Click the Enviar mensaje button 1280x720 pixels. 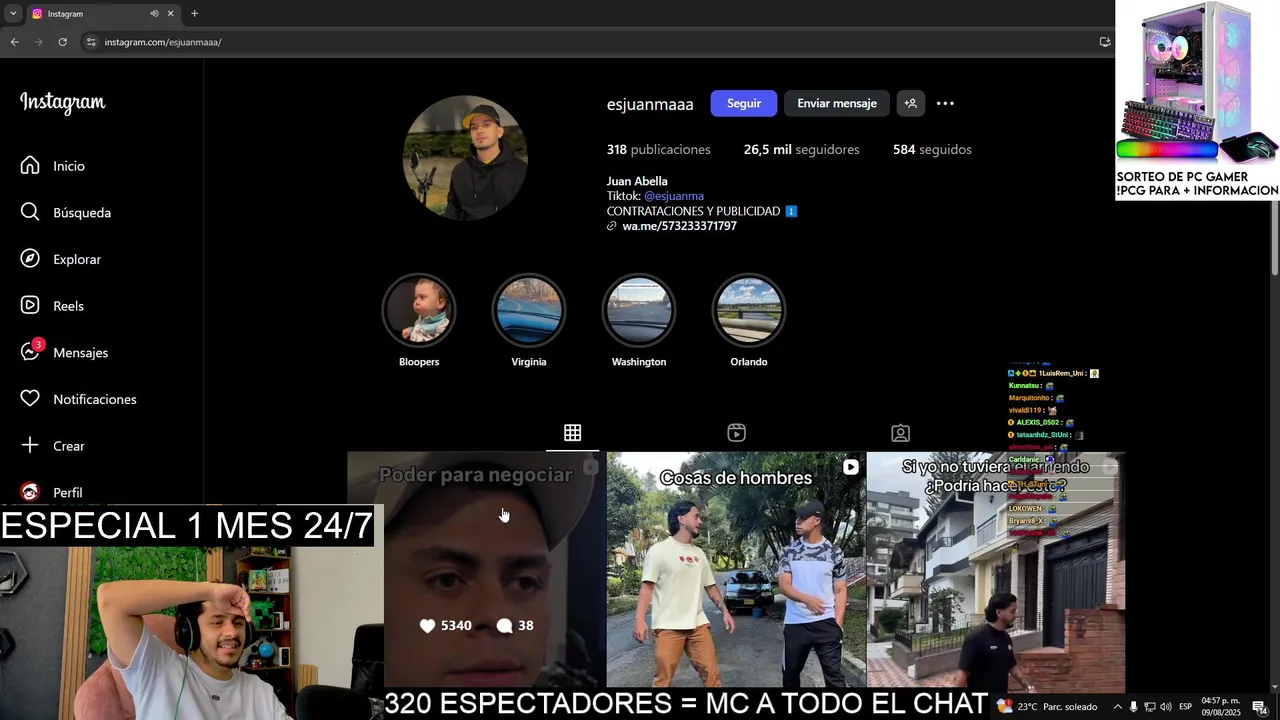[837, 103]
